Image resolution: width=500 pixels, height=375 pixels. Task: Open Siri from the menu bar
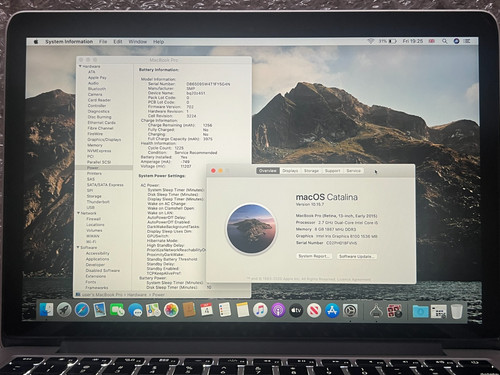click(456, 41)
